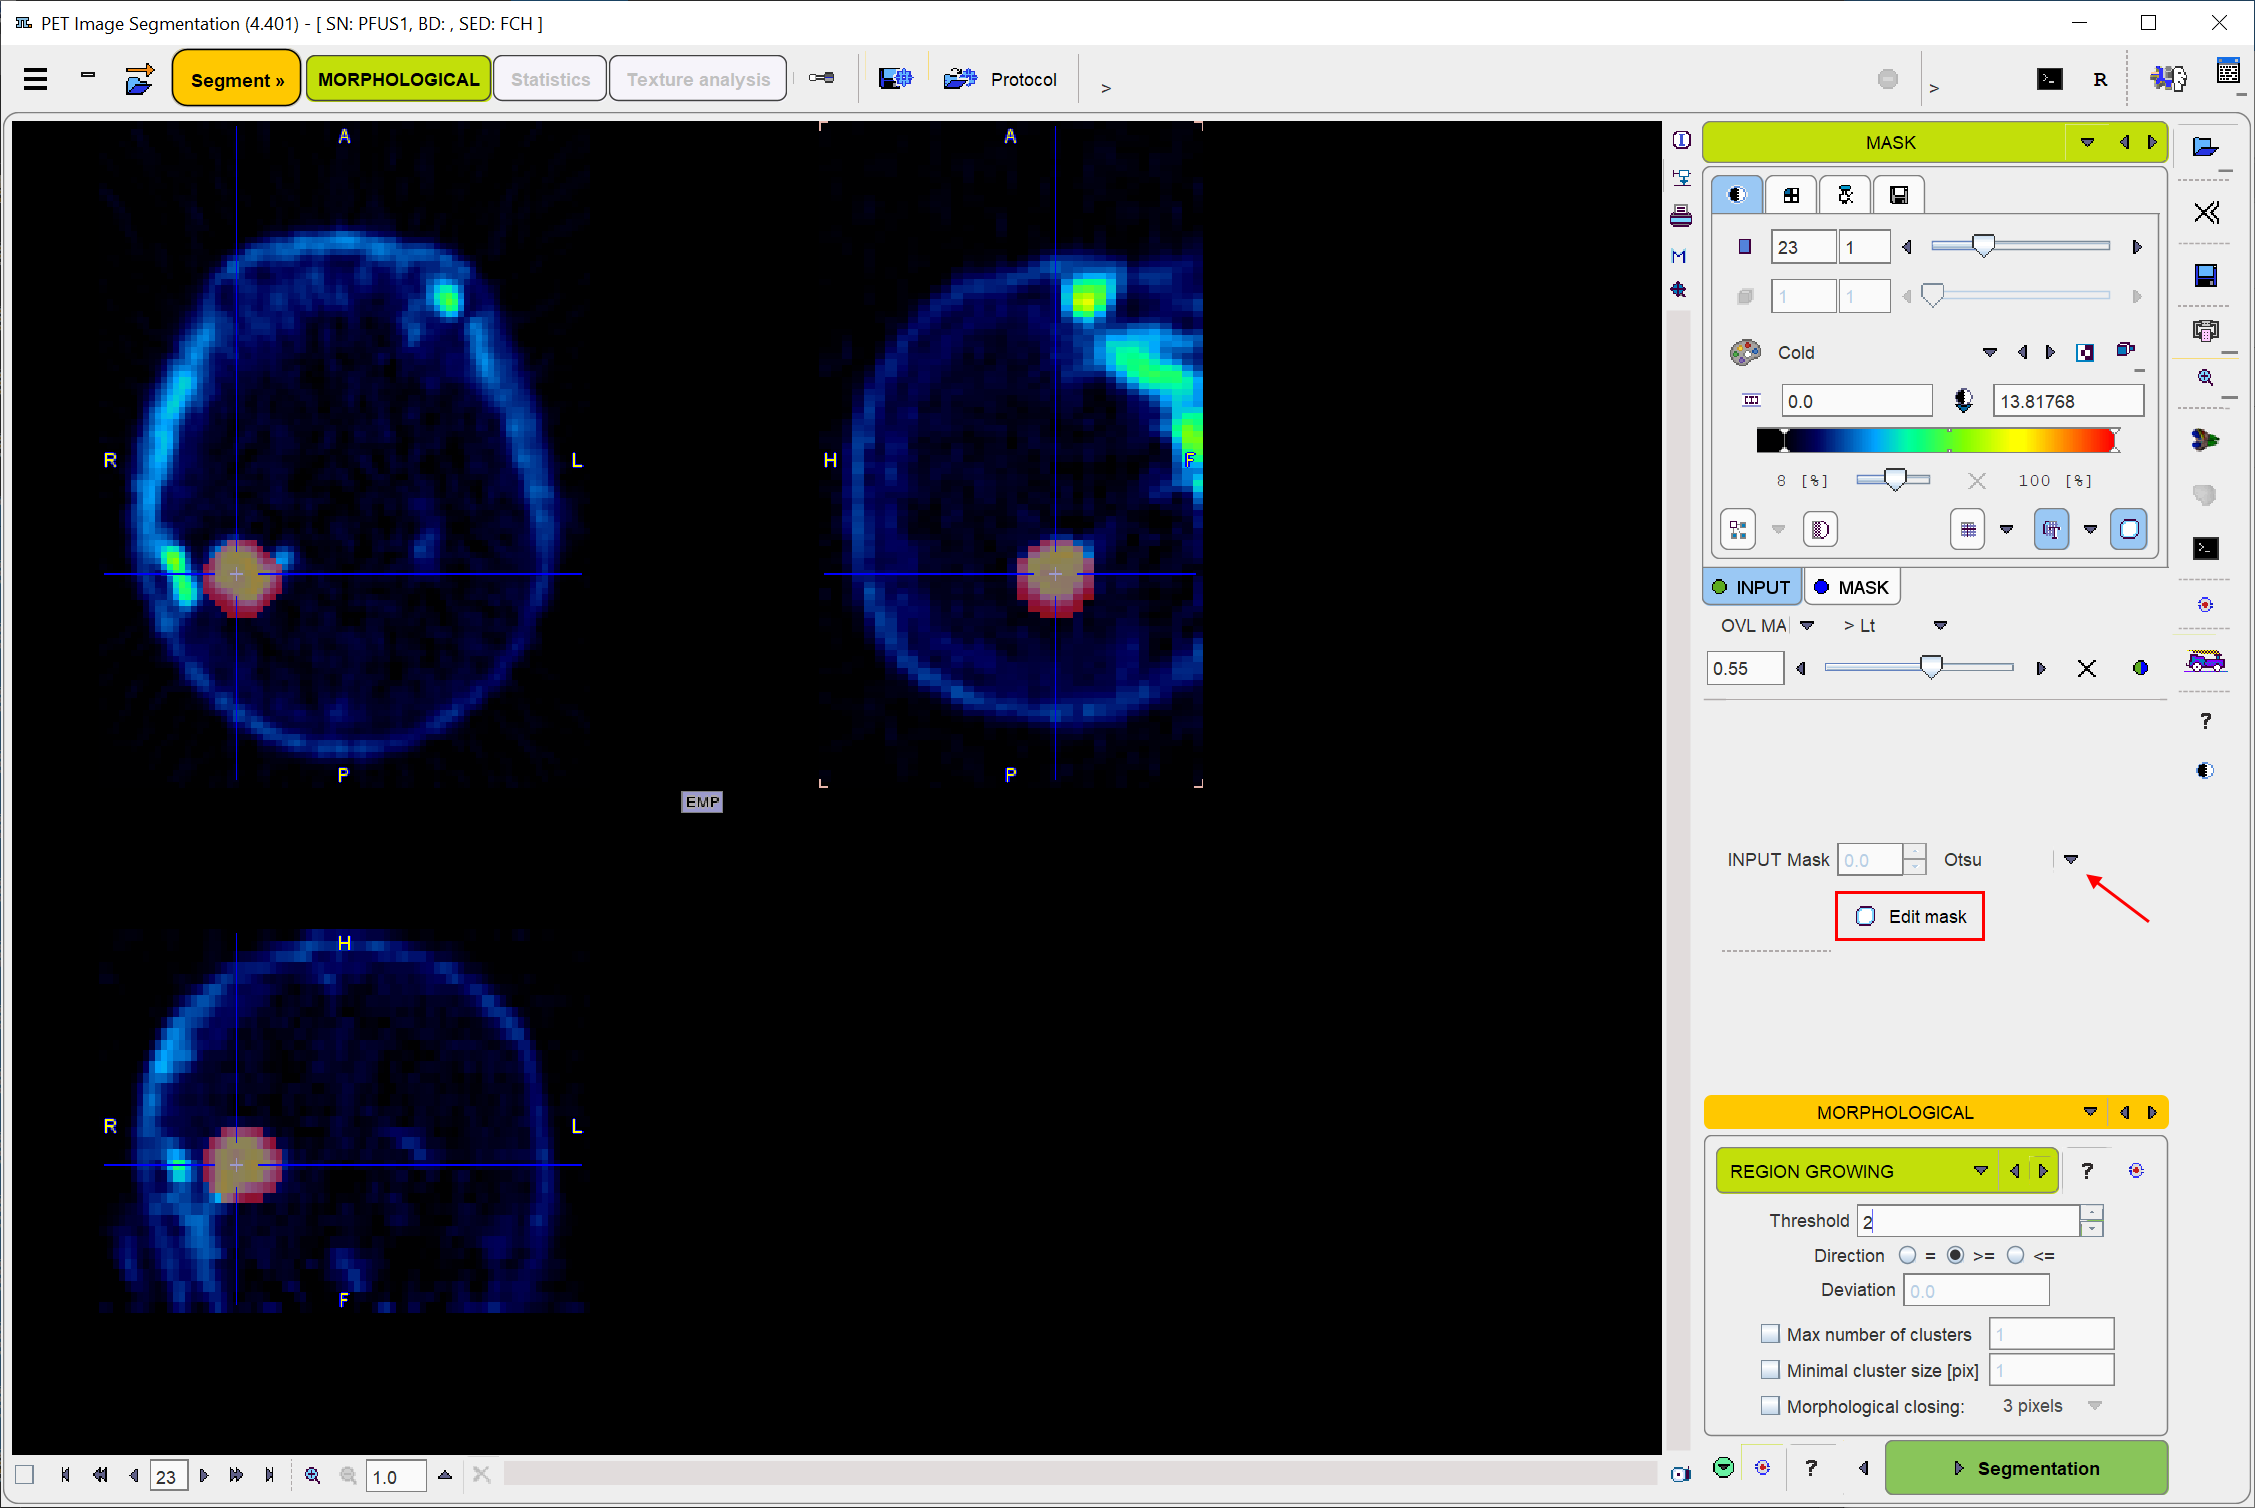Click the R console icon

[x=2100, y=80]
